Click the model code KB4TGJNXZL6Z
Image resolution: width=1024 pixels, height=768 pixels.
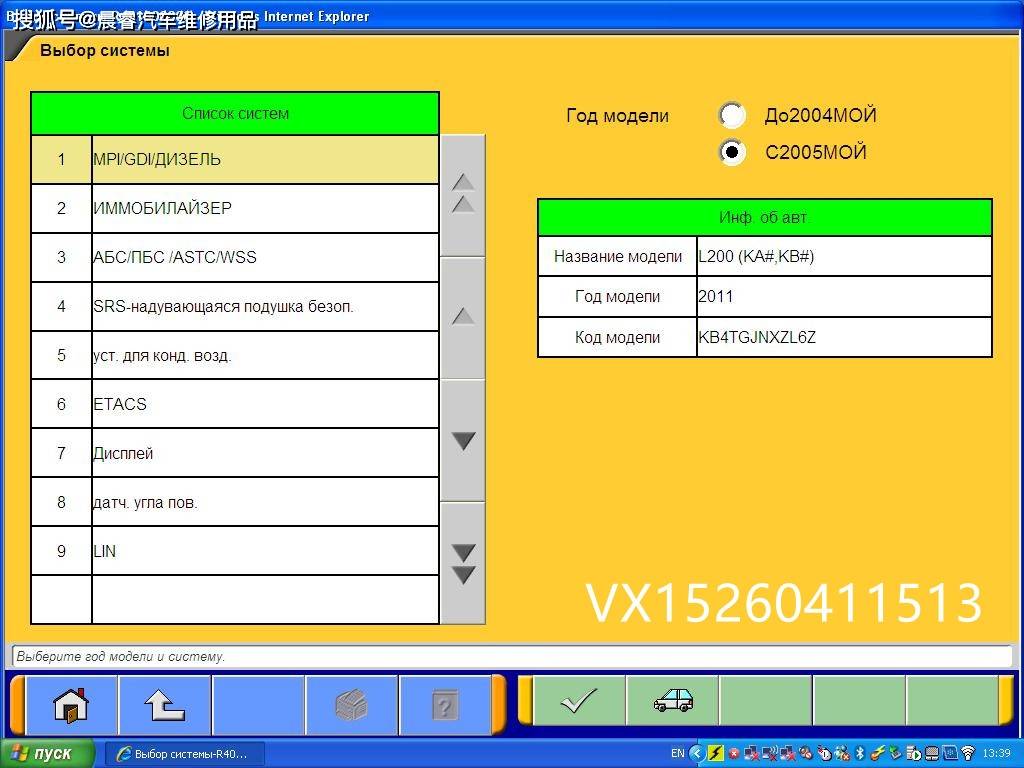(x=844, y=338)
